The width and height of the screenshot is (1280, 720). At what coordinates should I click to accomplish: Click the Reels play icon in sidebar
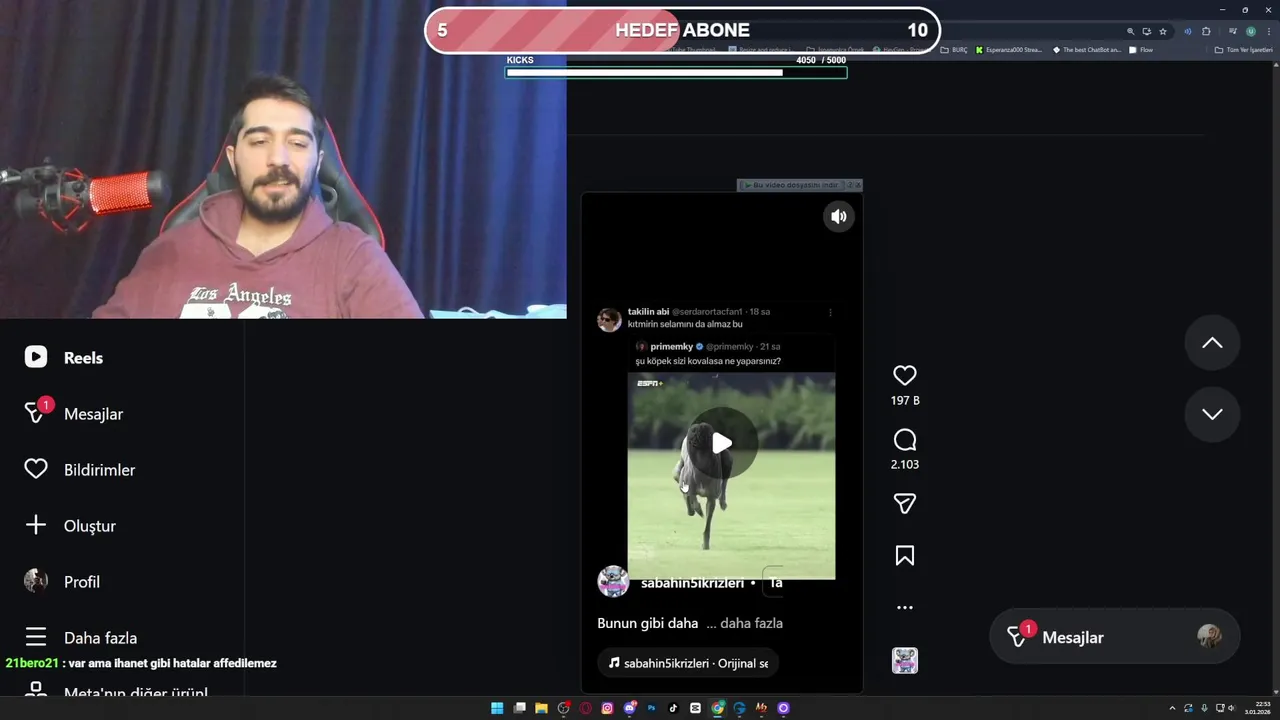36,357
